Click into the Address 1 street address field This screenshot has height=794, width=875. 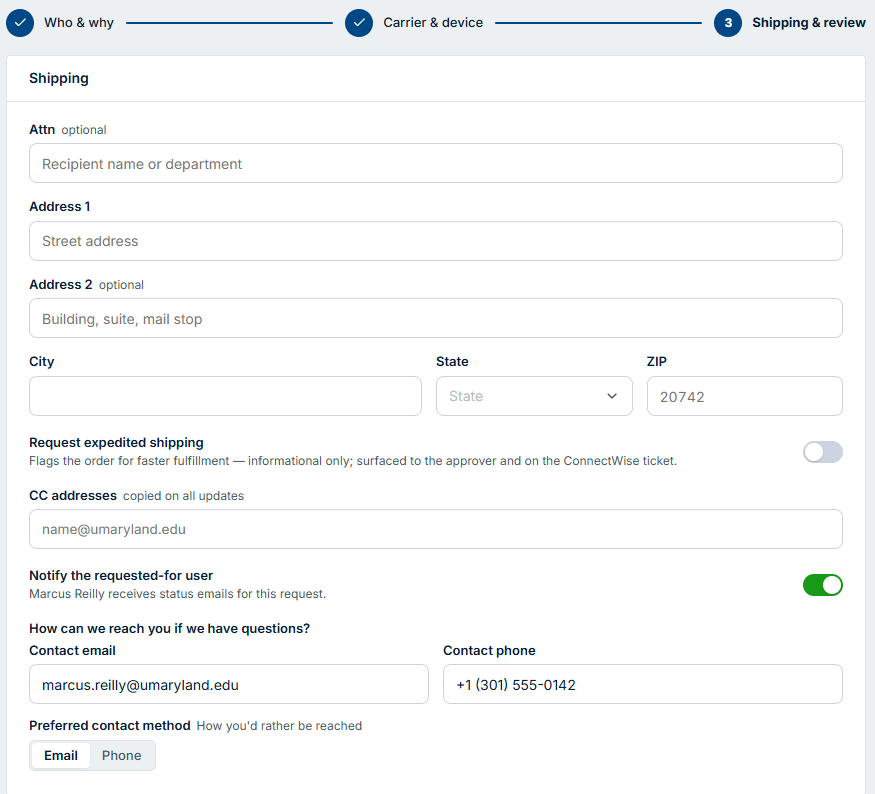tap(436, 241)
